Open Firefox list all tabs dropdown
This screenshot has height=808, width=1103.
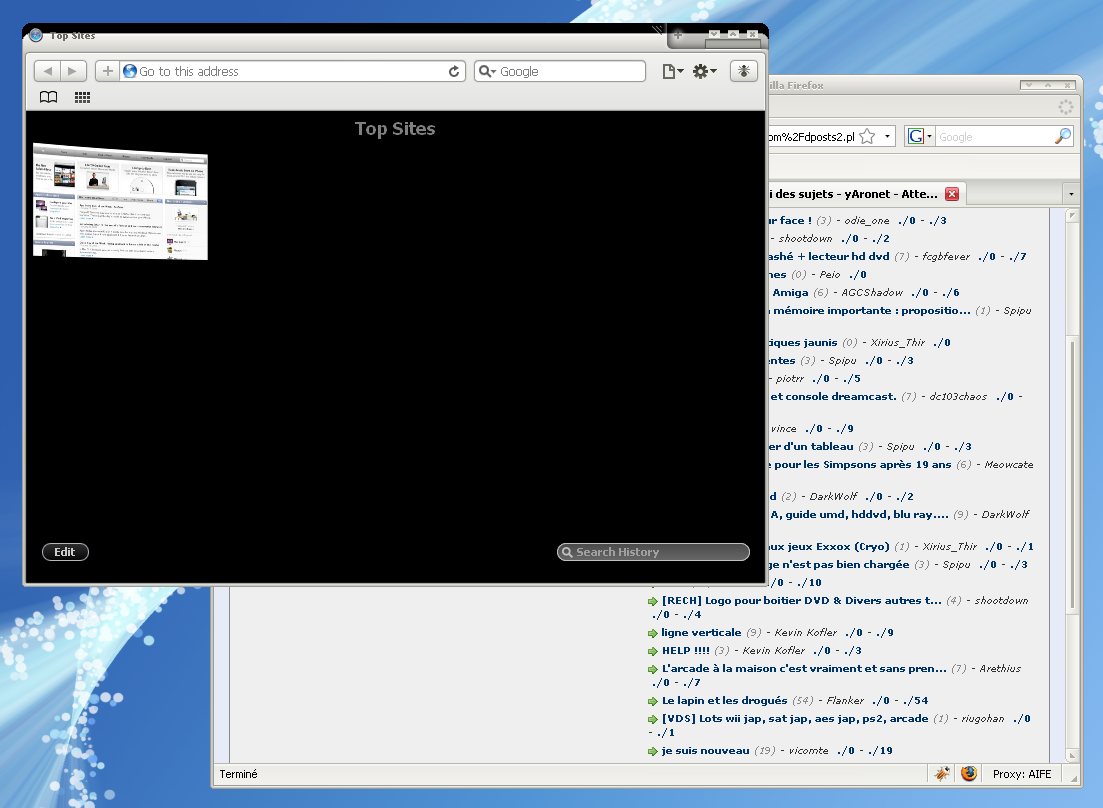pos(1071,193)
